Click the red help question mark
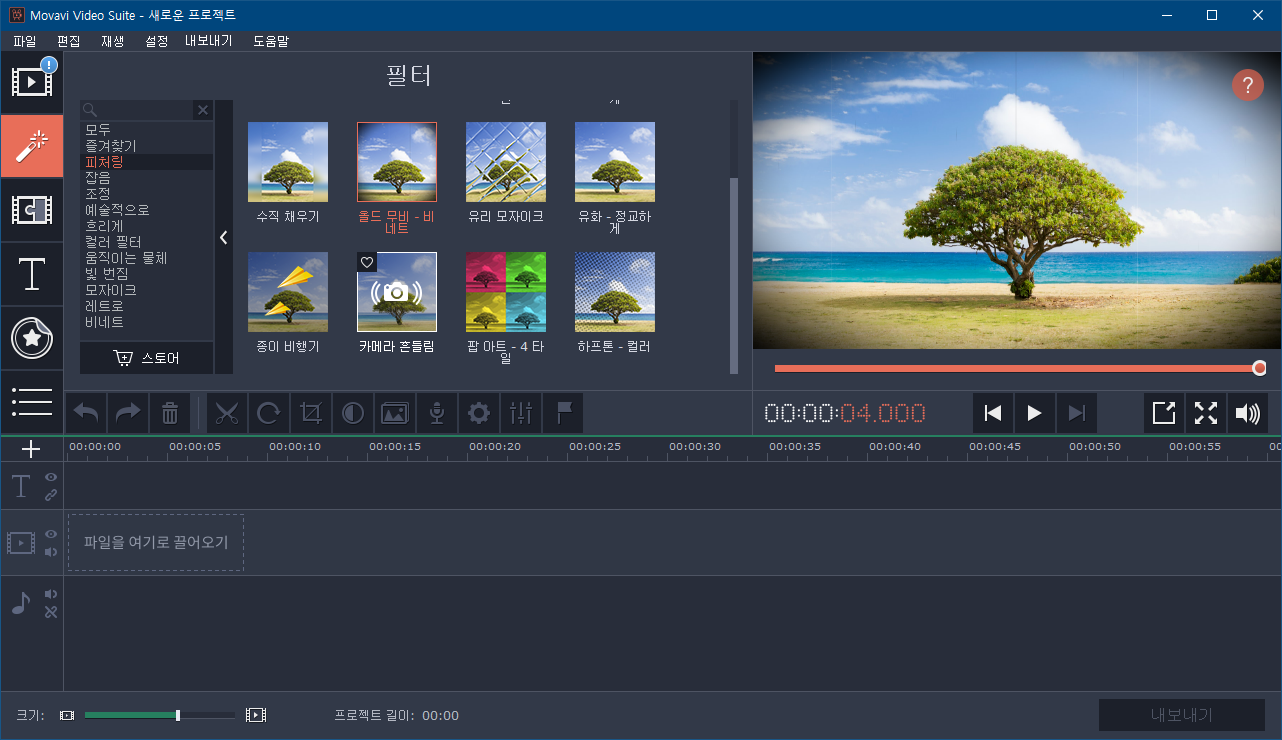Image resolution: width=1282 pixels, height=740 pixels. [1247, 85]
